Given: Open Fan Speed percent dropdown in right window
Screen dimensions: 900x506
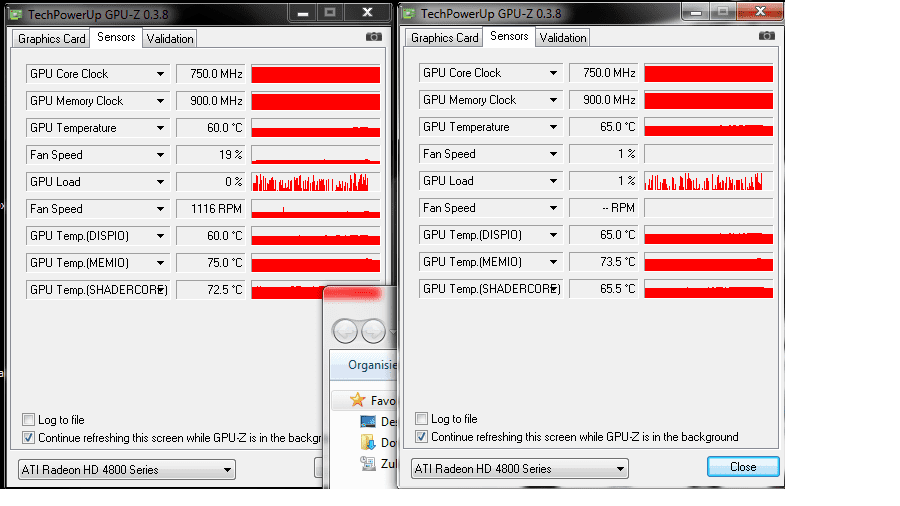Looking at the screenshot, I should click(553, 154).
